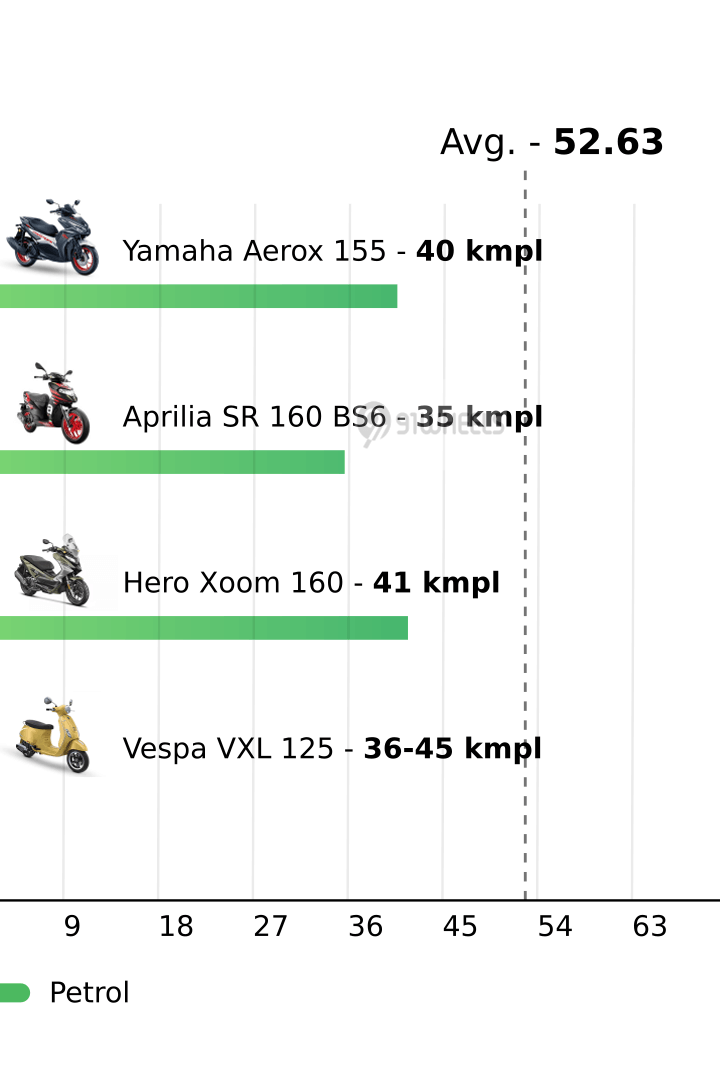This screenshot has width=720, height=1090.
Task: Click the Hero Xoom 41 kmpl bar
Action: coord(204,628)
